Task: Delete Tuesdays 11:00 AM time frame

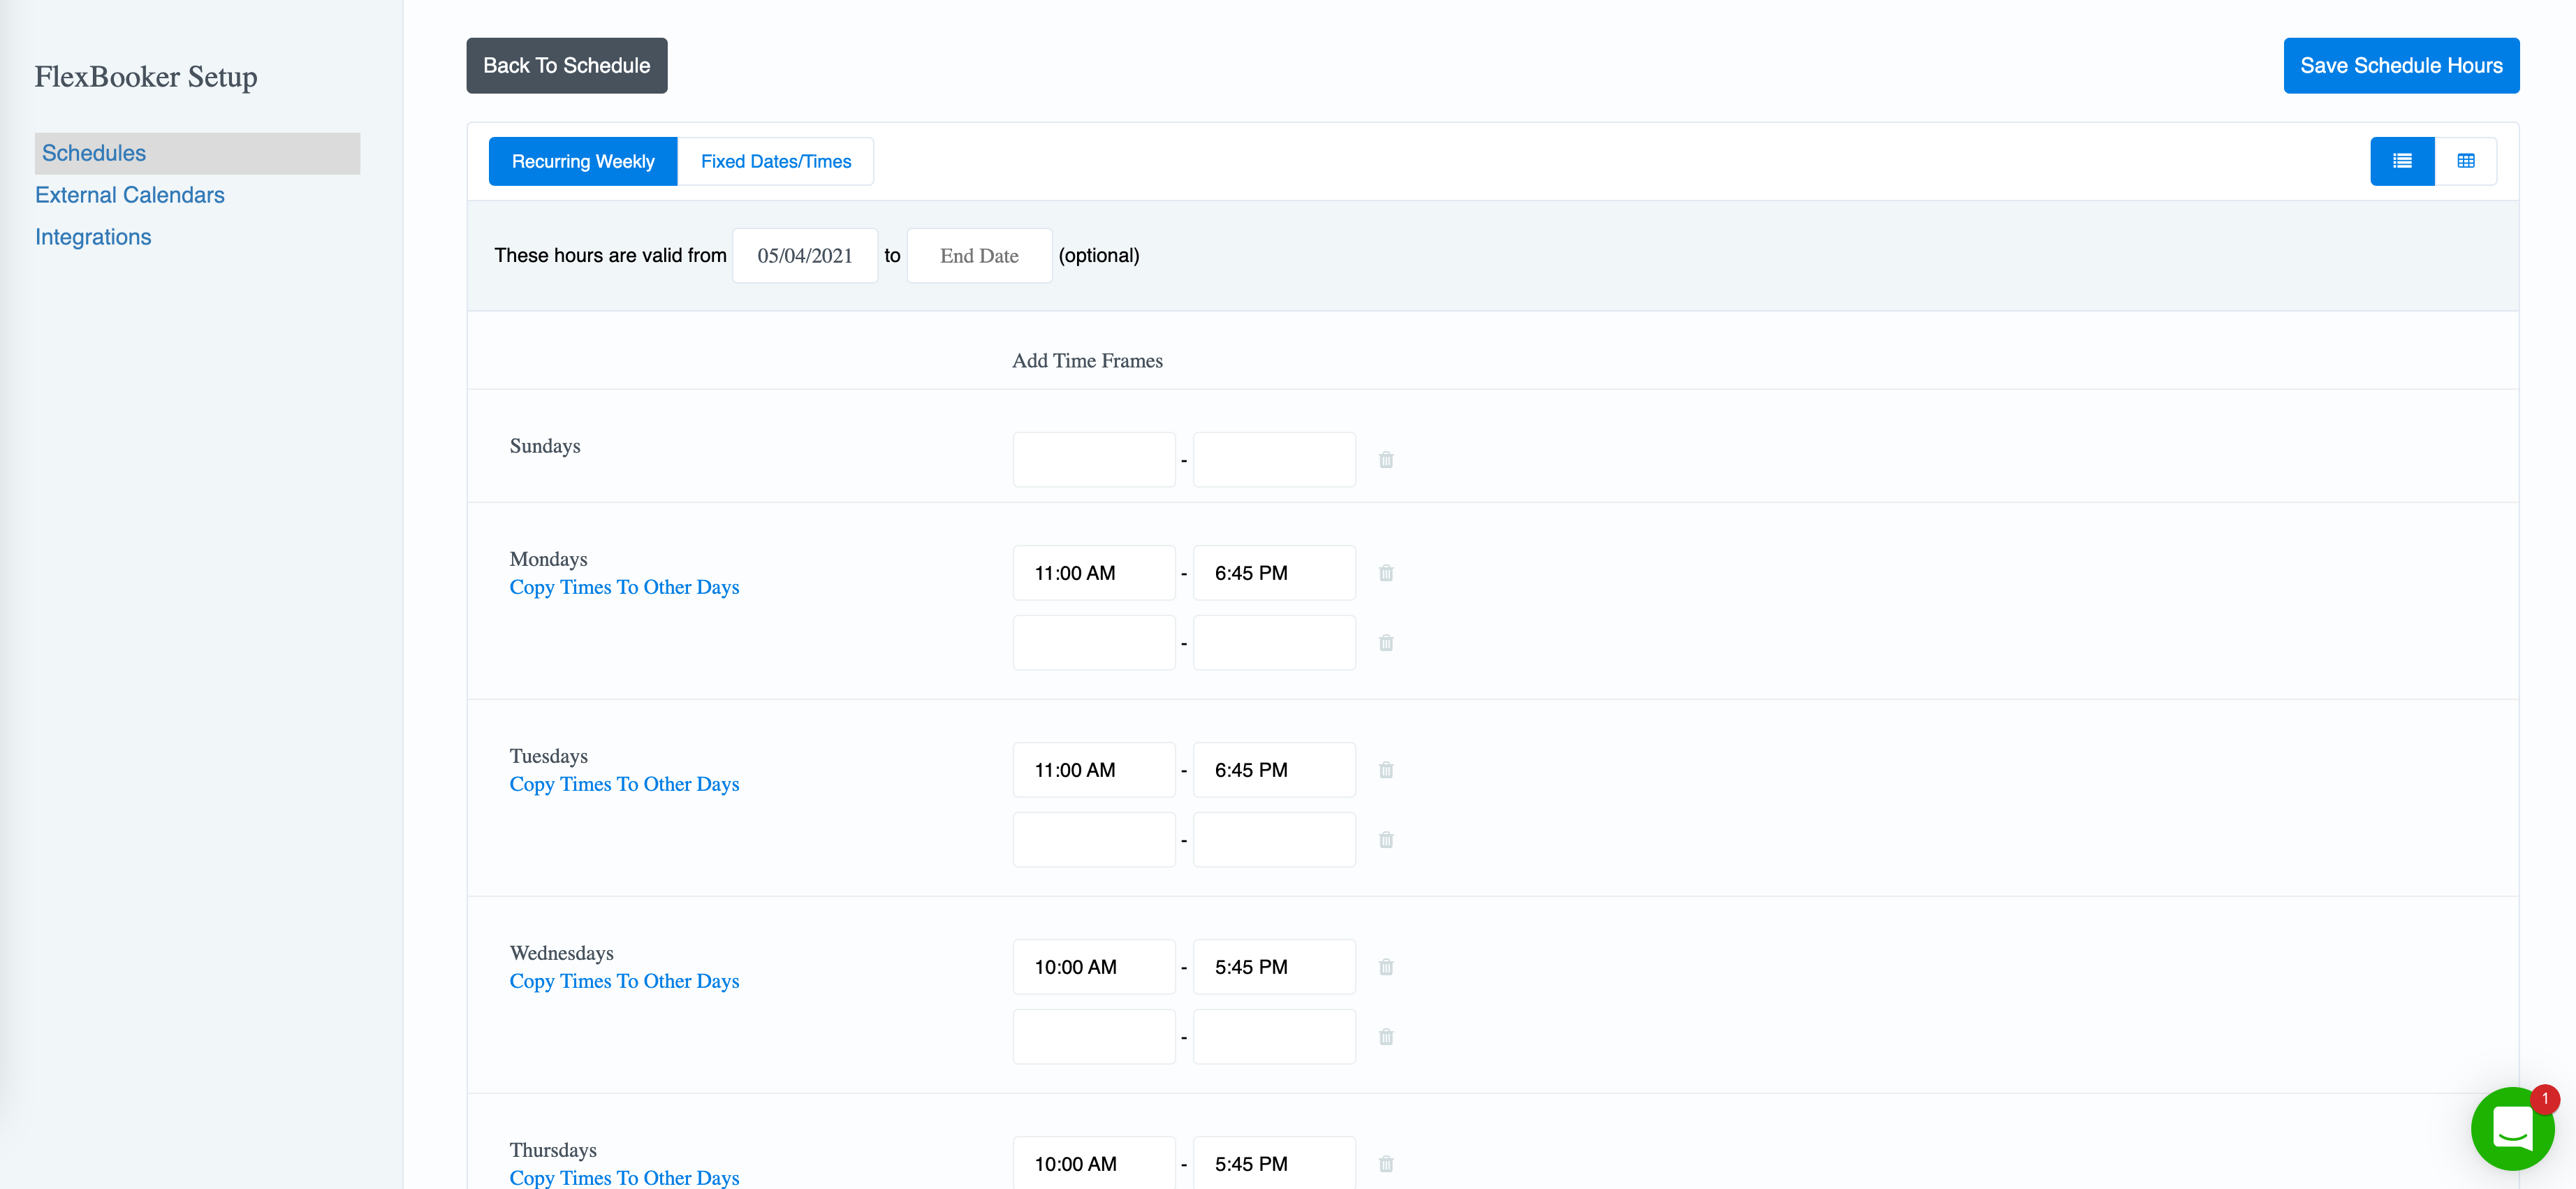Action: (x=1386, y=770)
